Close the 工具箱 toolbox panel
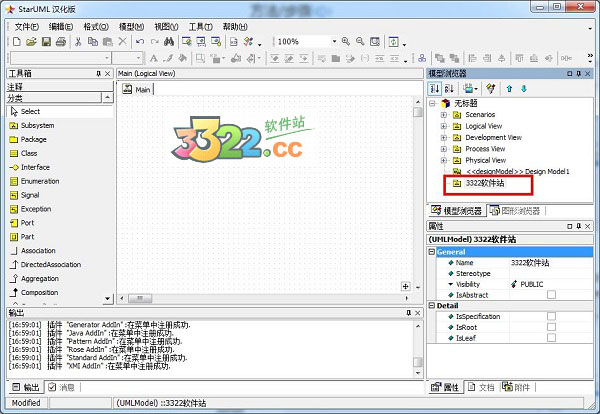This screenshot has width=600, height=414. click(108, 73)
